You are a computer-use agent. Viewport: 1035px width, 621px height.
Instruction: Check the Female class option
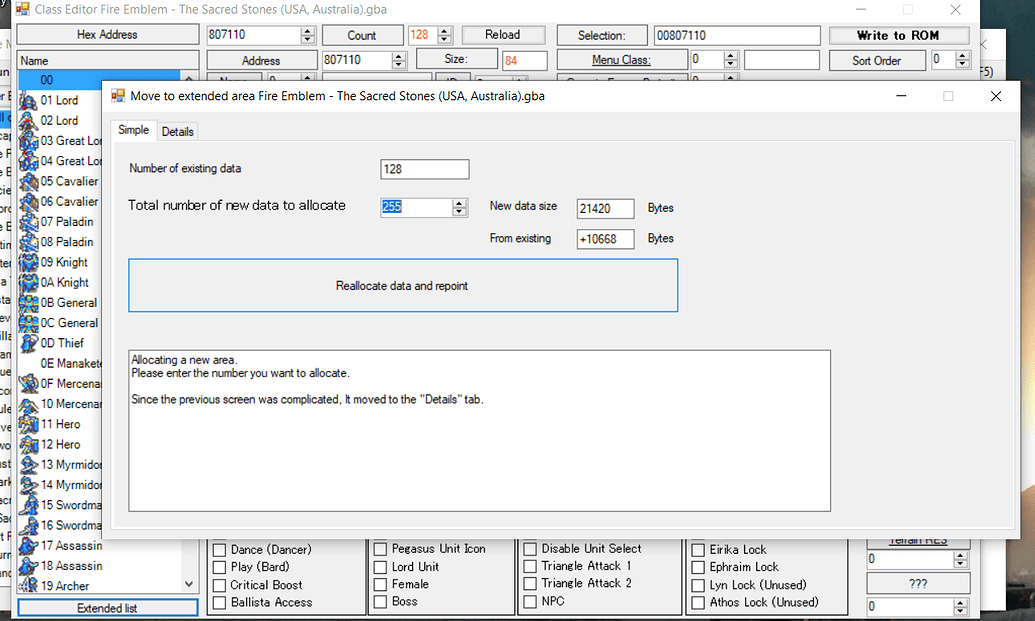point(379,585)
